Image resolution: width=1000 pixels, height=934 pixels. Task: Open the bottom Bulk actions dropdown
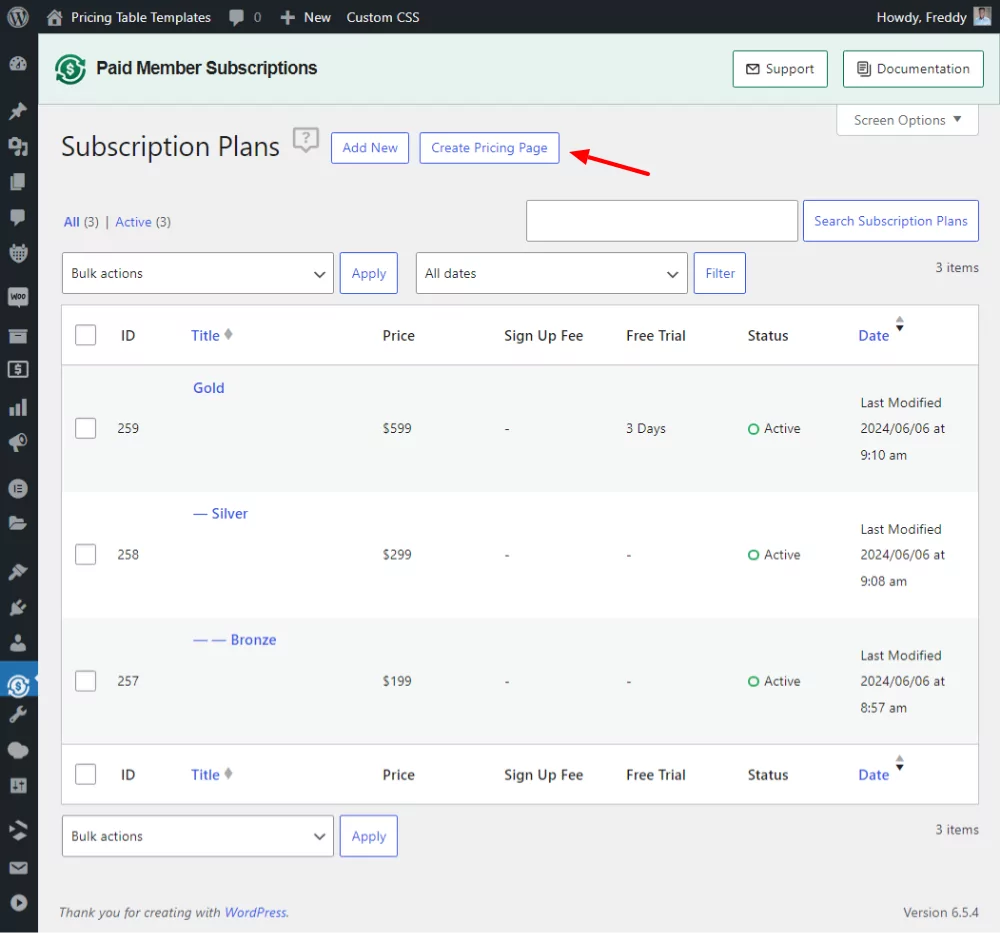point(198,836)
